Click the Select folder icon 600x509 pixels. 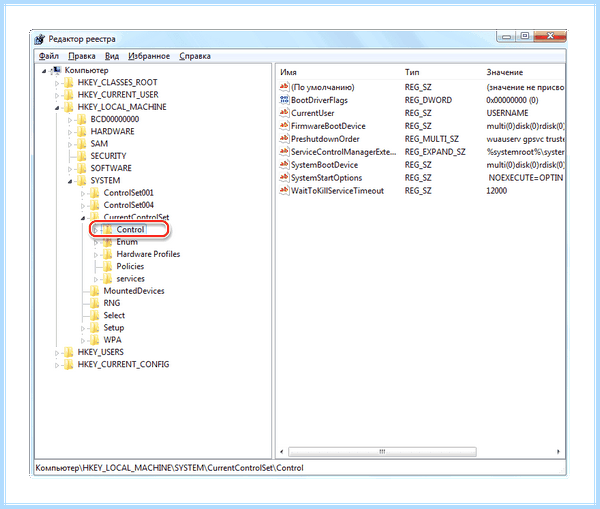pyautogui.click(x=94, y=315)
